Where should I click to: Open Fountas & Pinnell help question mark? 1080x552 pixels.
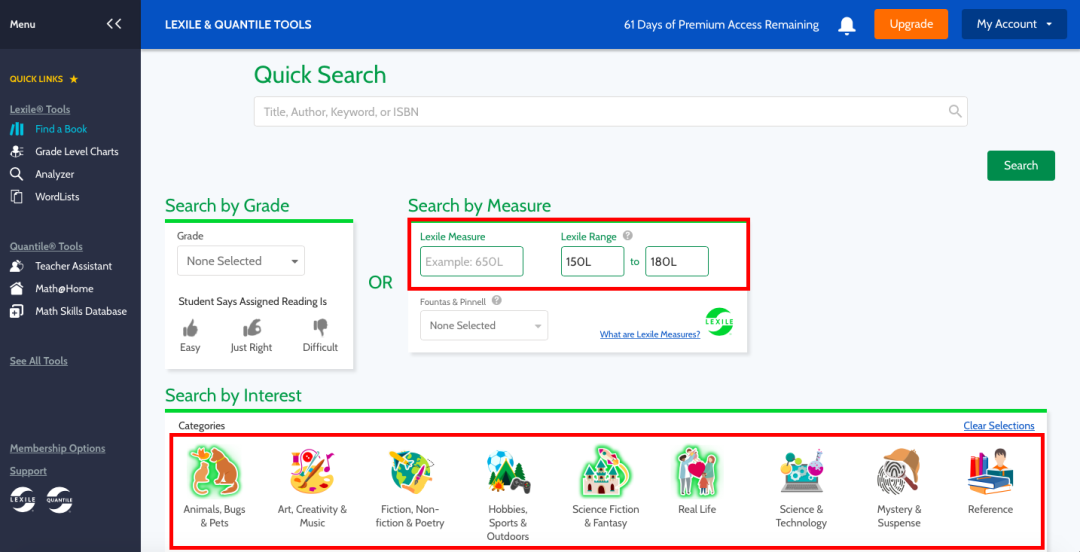pyautogui.click(x=497, y=300)
